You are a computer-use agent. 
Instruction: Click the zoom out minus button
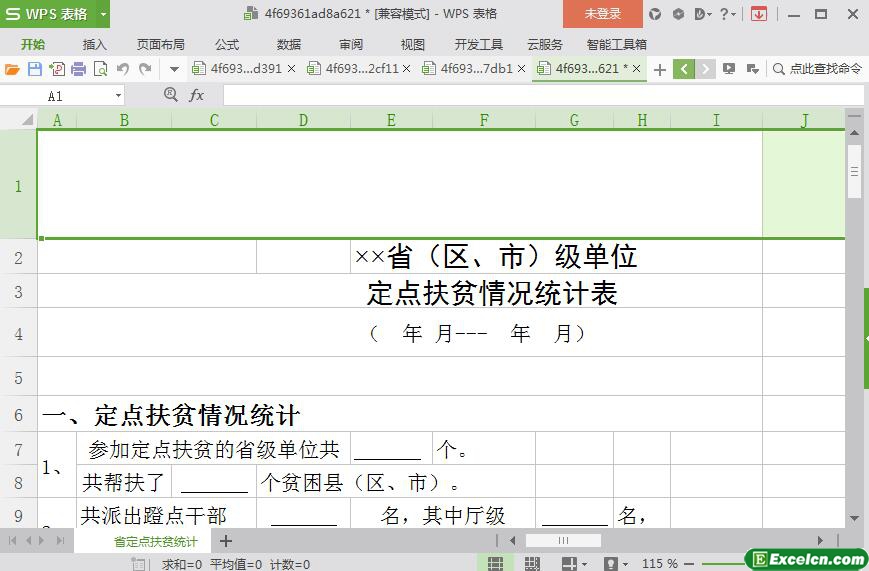(x=689, y=564)
